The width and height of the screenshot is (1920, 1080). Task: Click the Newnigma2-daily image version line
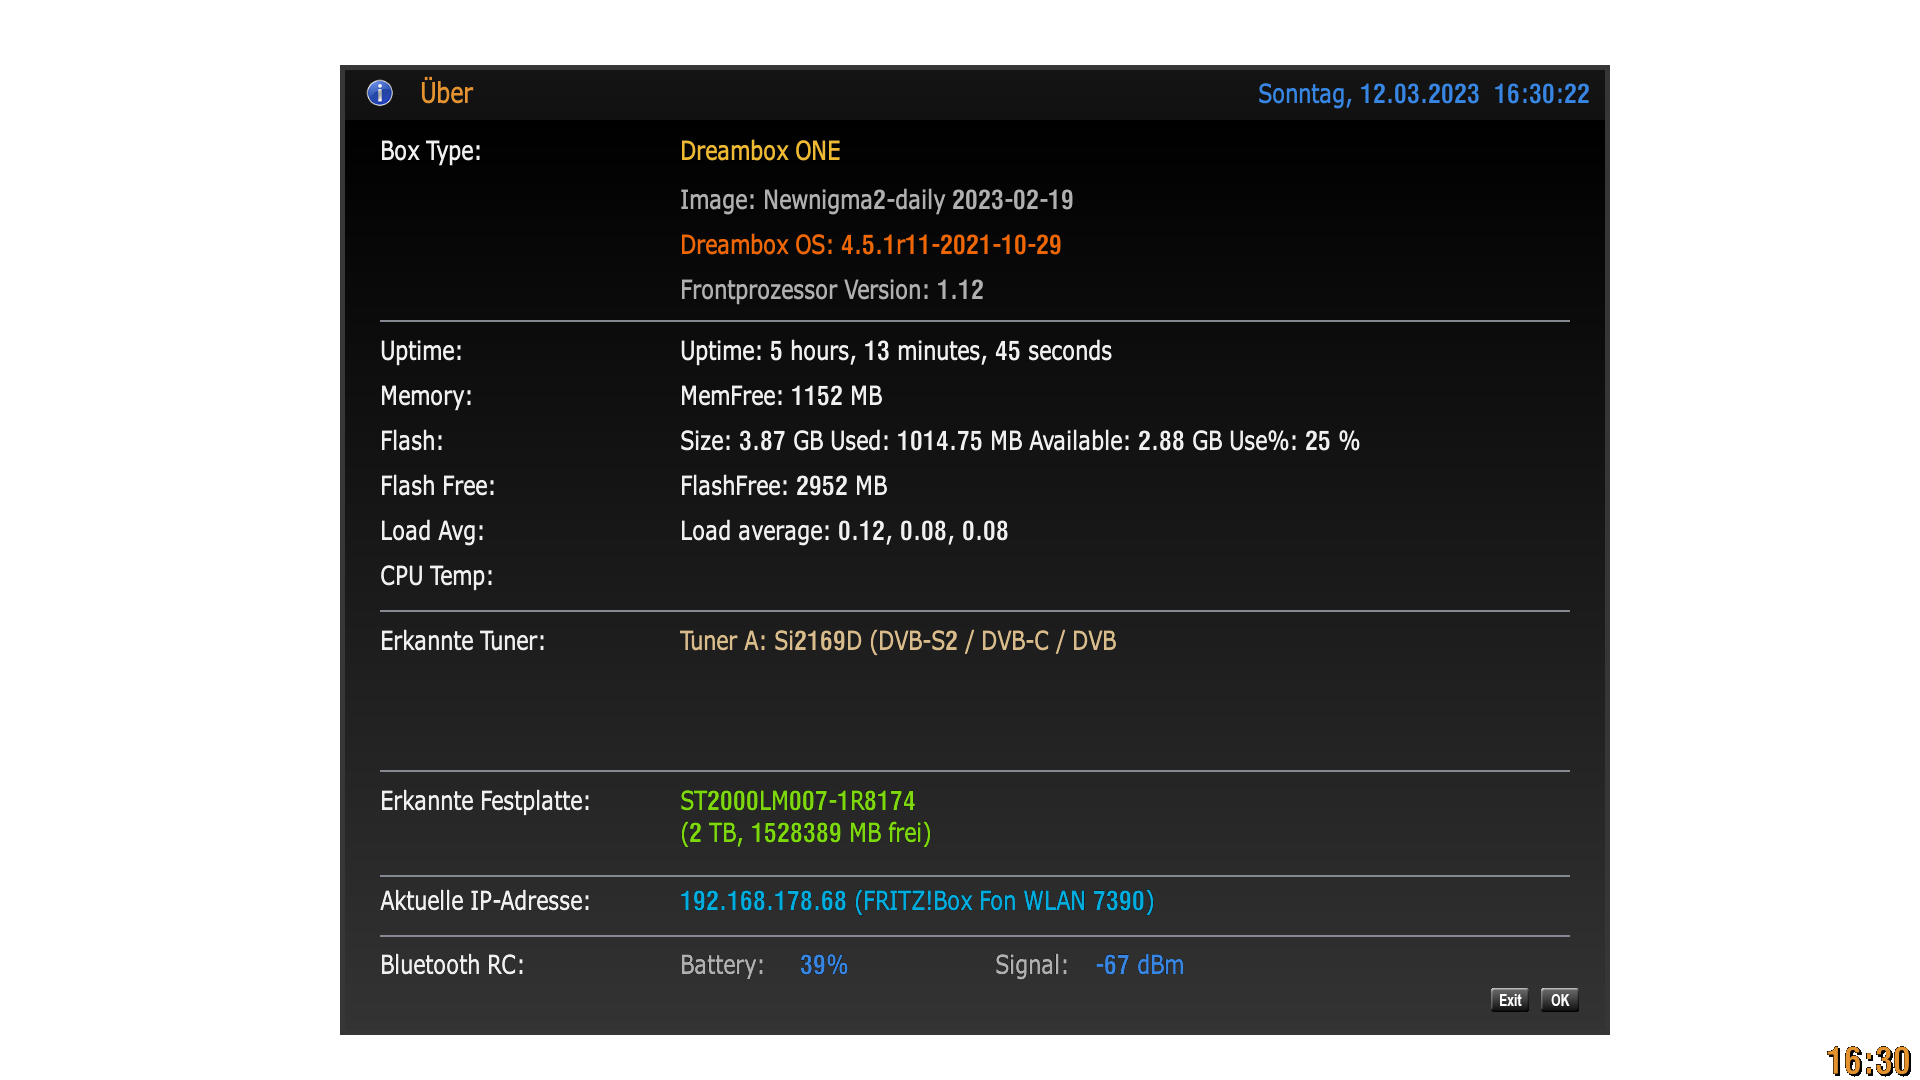876,200
